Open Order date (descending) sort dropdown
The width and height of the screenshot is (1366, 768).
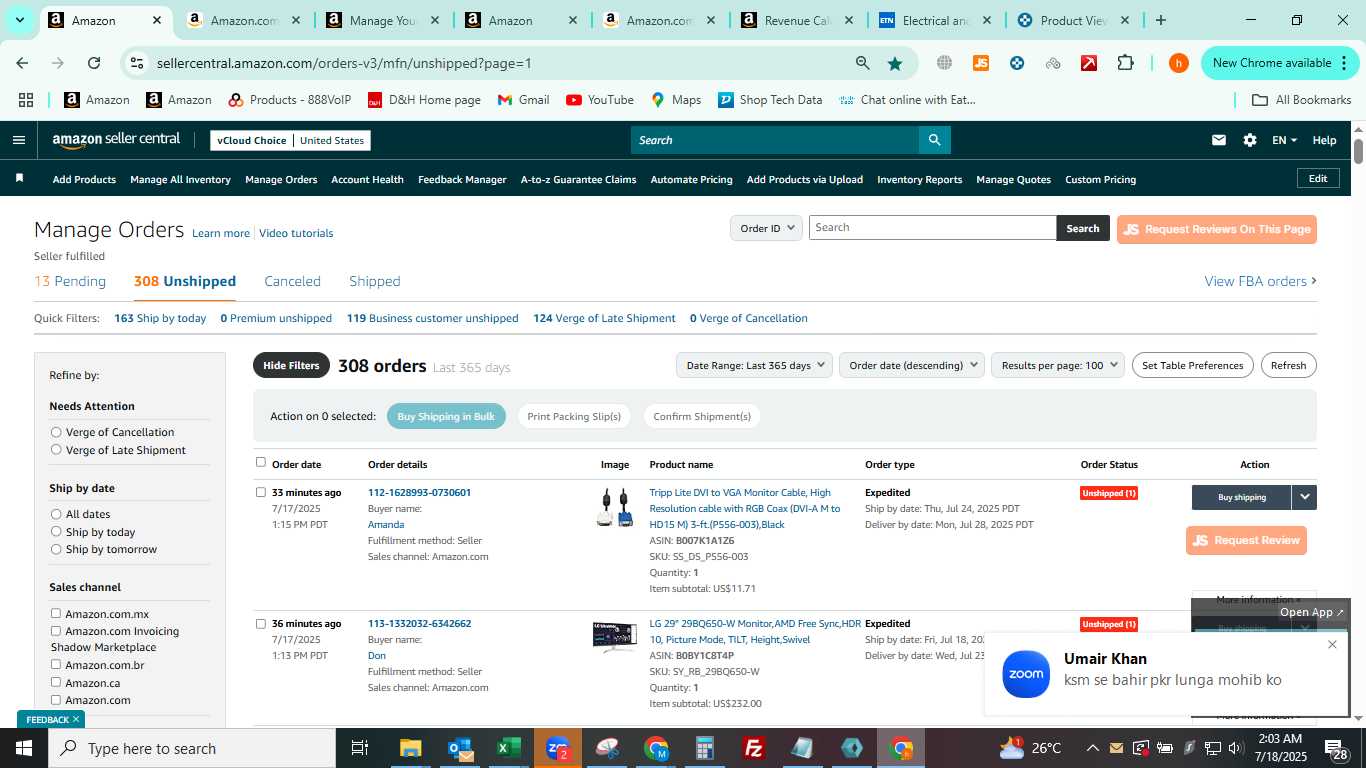(x=912, y=365)
